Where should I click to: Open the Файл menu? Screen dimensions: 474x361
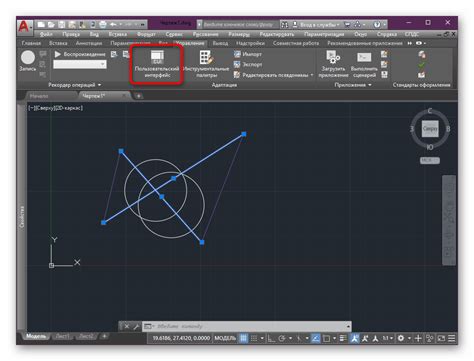pos(46,34)
